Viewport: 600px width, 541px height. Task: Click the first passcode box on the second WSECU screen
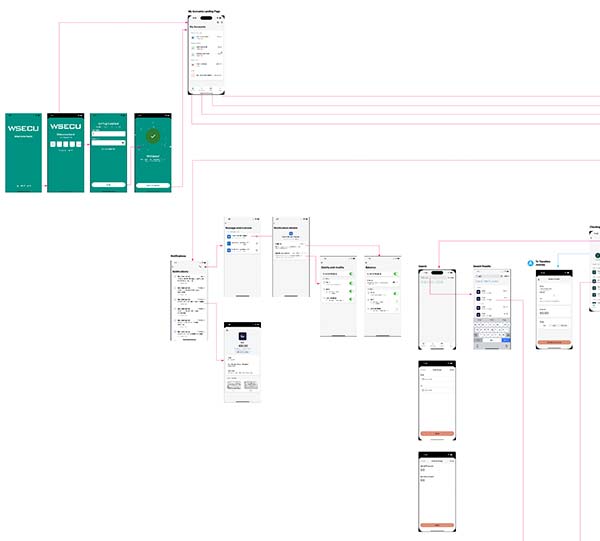tap(54, 146)
